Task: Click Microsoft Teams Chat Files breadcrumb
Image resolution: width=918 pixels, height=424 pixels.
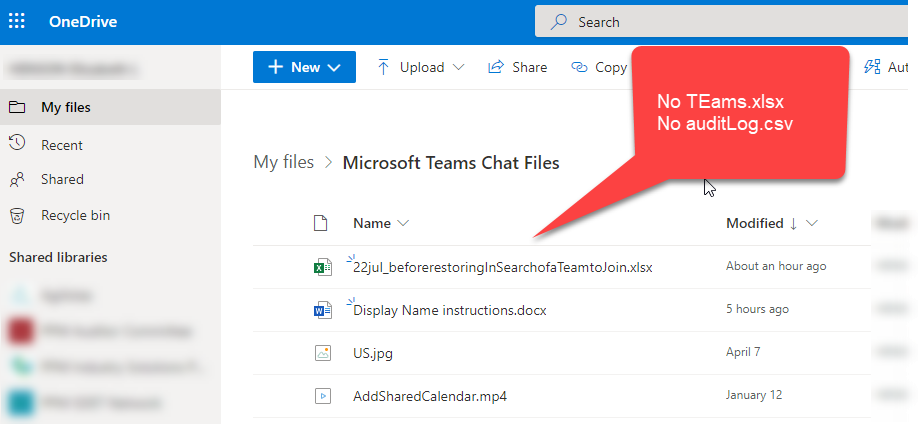Action: coord(451,162)
